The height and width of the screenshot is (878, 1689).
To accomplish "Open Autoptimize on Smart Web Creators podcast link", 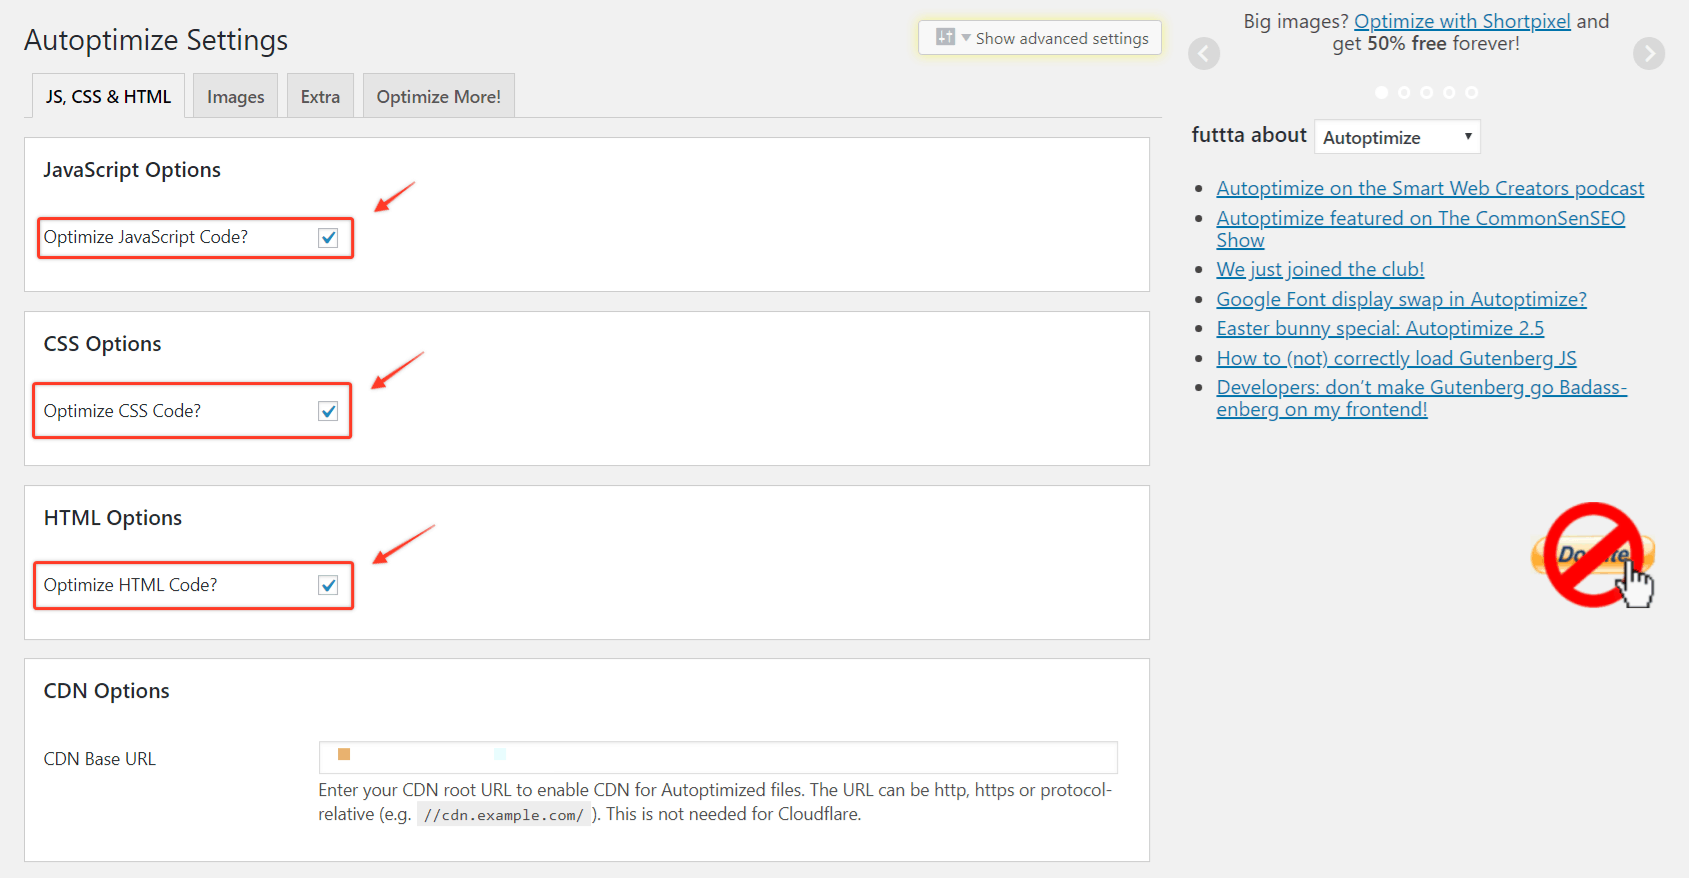I will 1430,188.
